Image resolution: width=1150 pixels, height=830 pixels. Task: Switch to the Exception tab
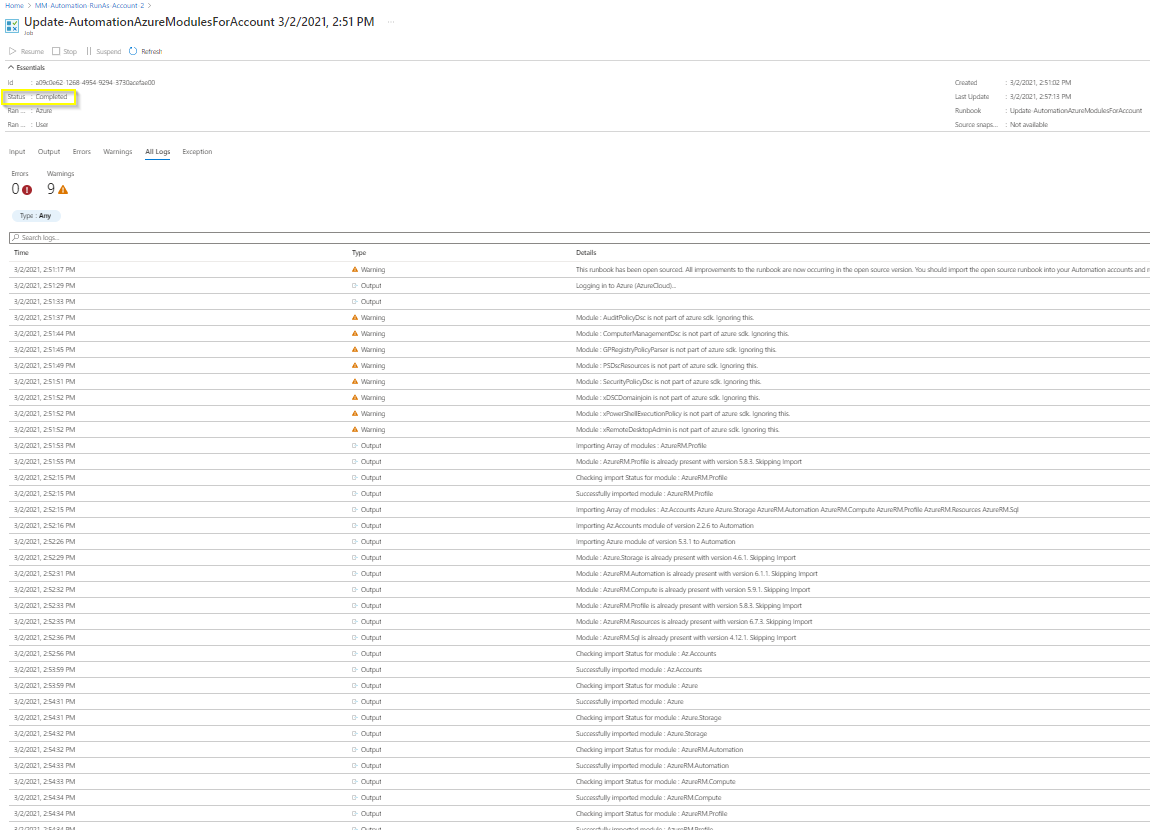pyautogui.click(x=197, y=152)
